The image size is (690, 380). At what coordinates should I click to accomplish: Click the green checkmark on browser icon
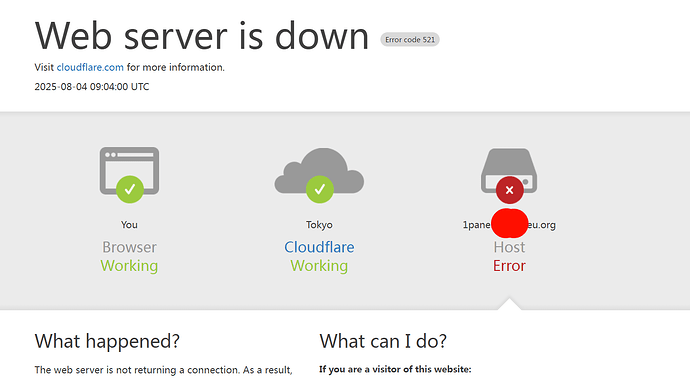(130, 190)
